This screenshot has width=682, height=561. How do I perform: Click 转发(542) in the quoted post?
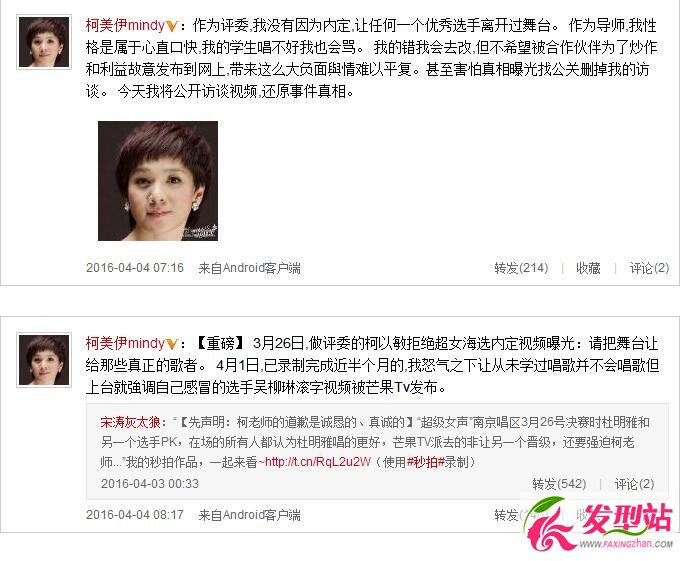point(559,484)
